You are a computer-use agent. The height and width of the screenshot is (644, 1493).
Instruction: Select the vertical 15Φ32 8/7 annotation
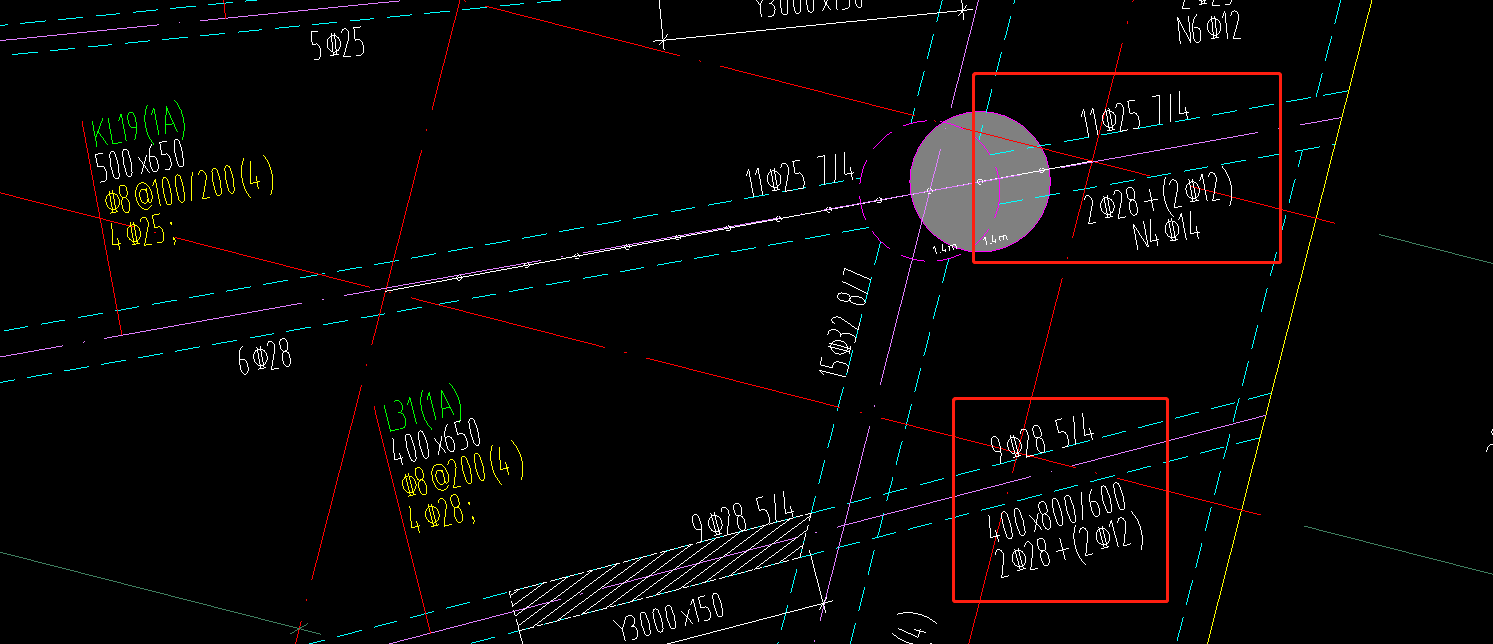point(846,323)
